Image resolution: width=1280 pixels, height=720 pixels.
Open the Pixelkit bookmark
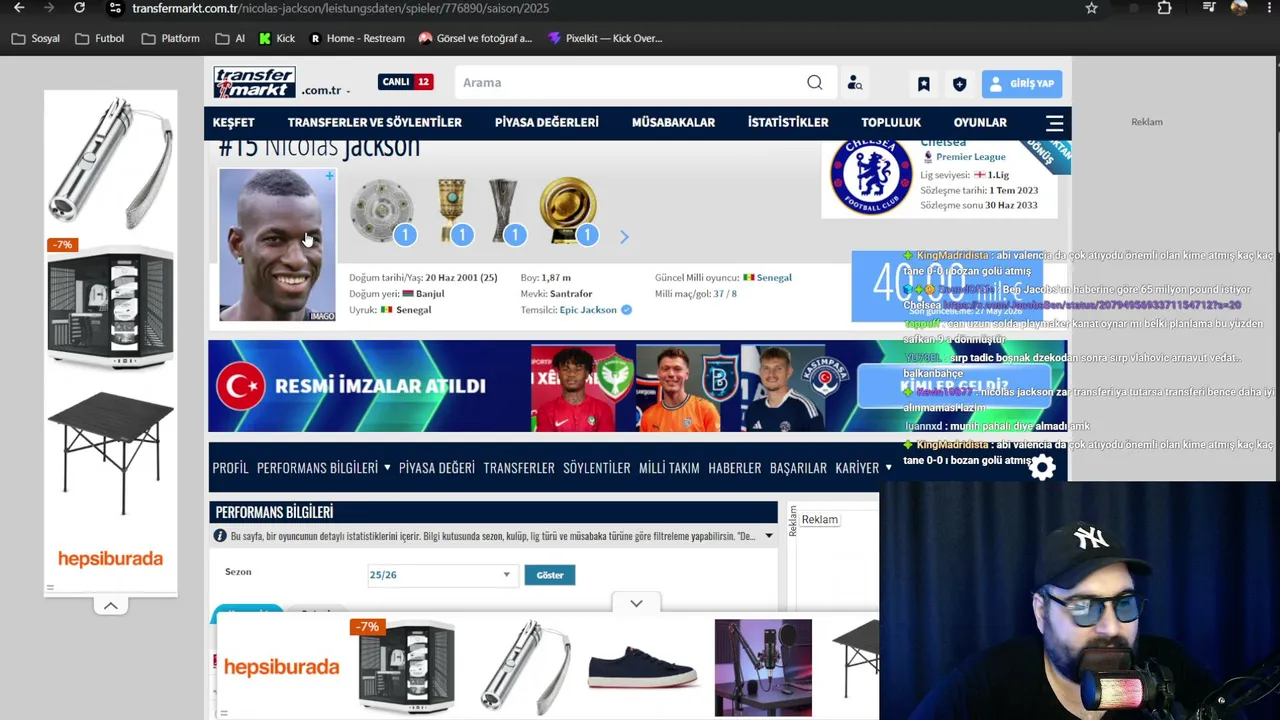(x=605, y=39)
